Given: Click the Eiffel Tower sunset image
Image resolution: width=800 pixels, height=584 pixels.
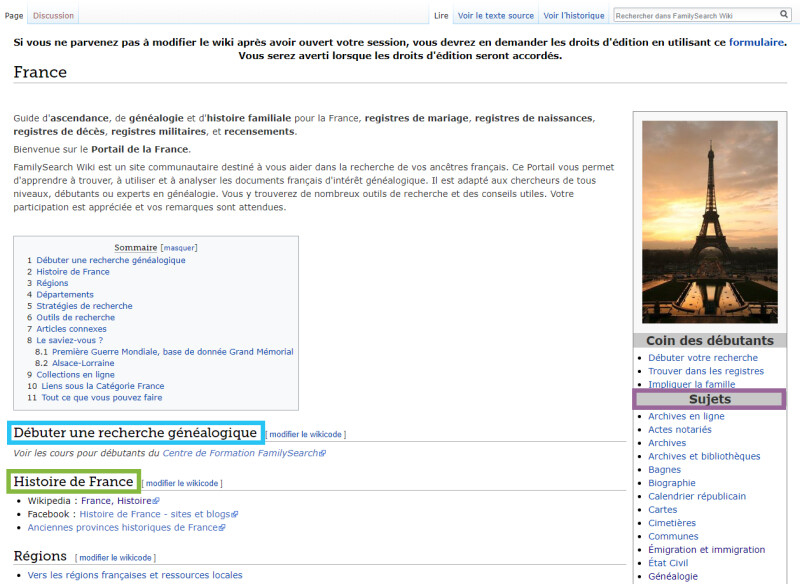Looking at the screenshot, I should 710,222.
